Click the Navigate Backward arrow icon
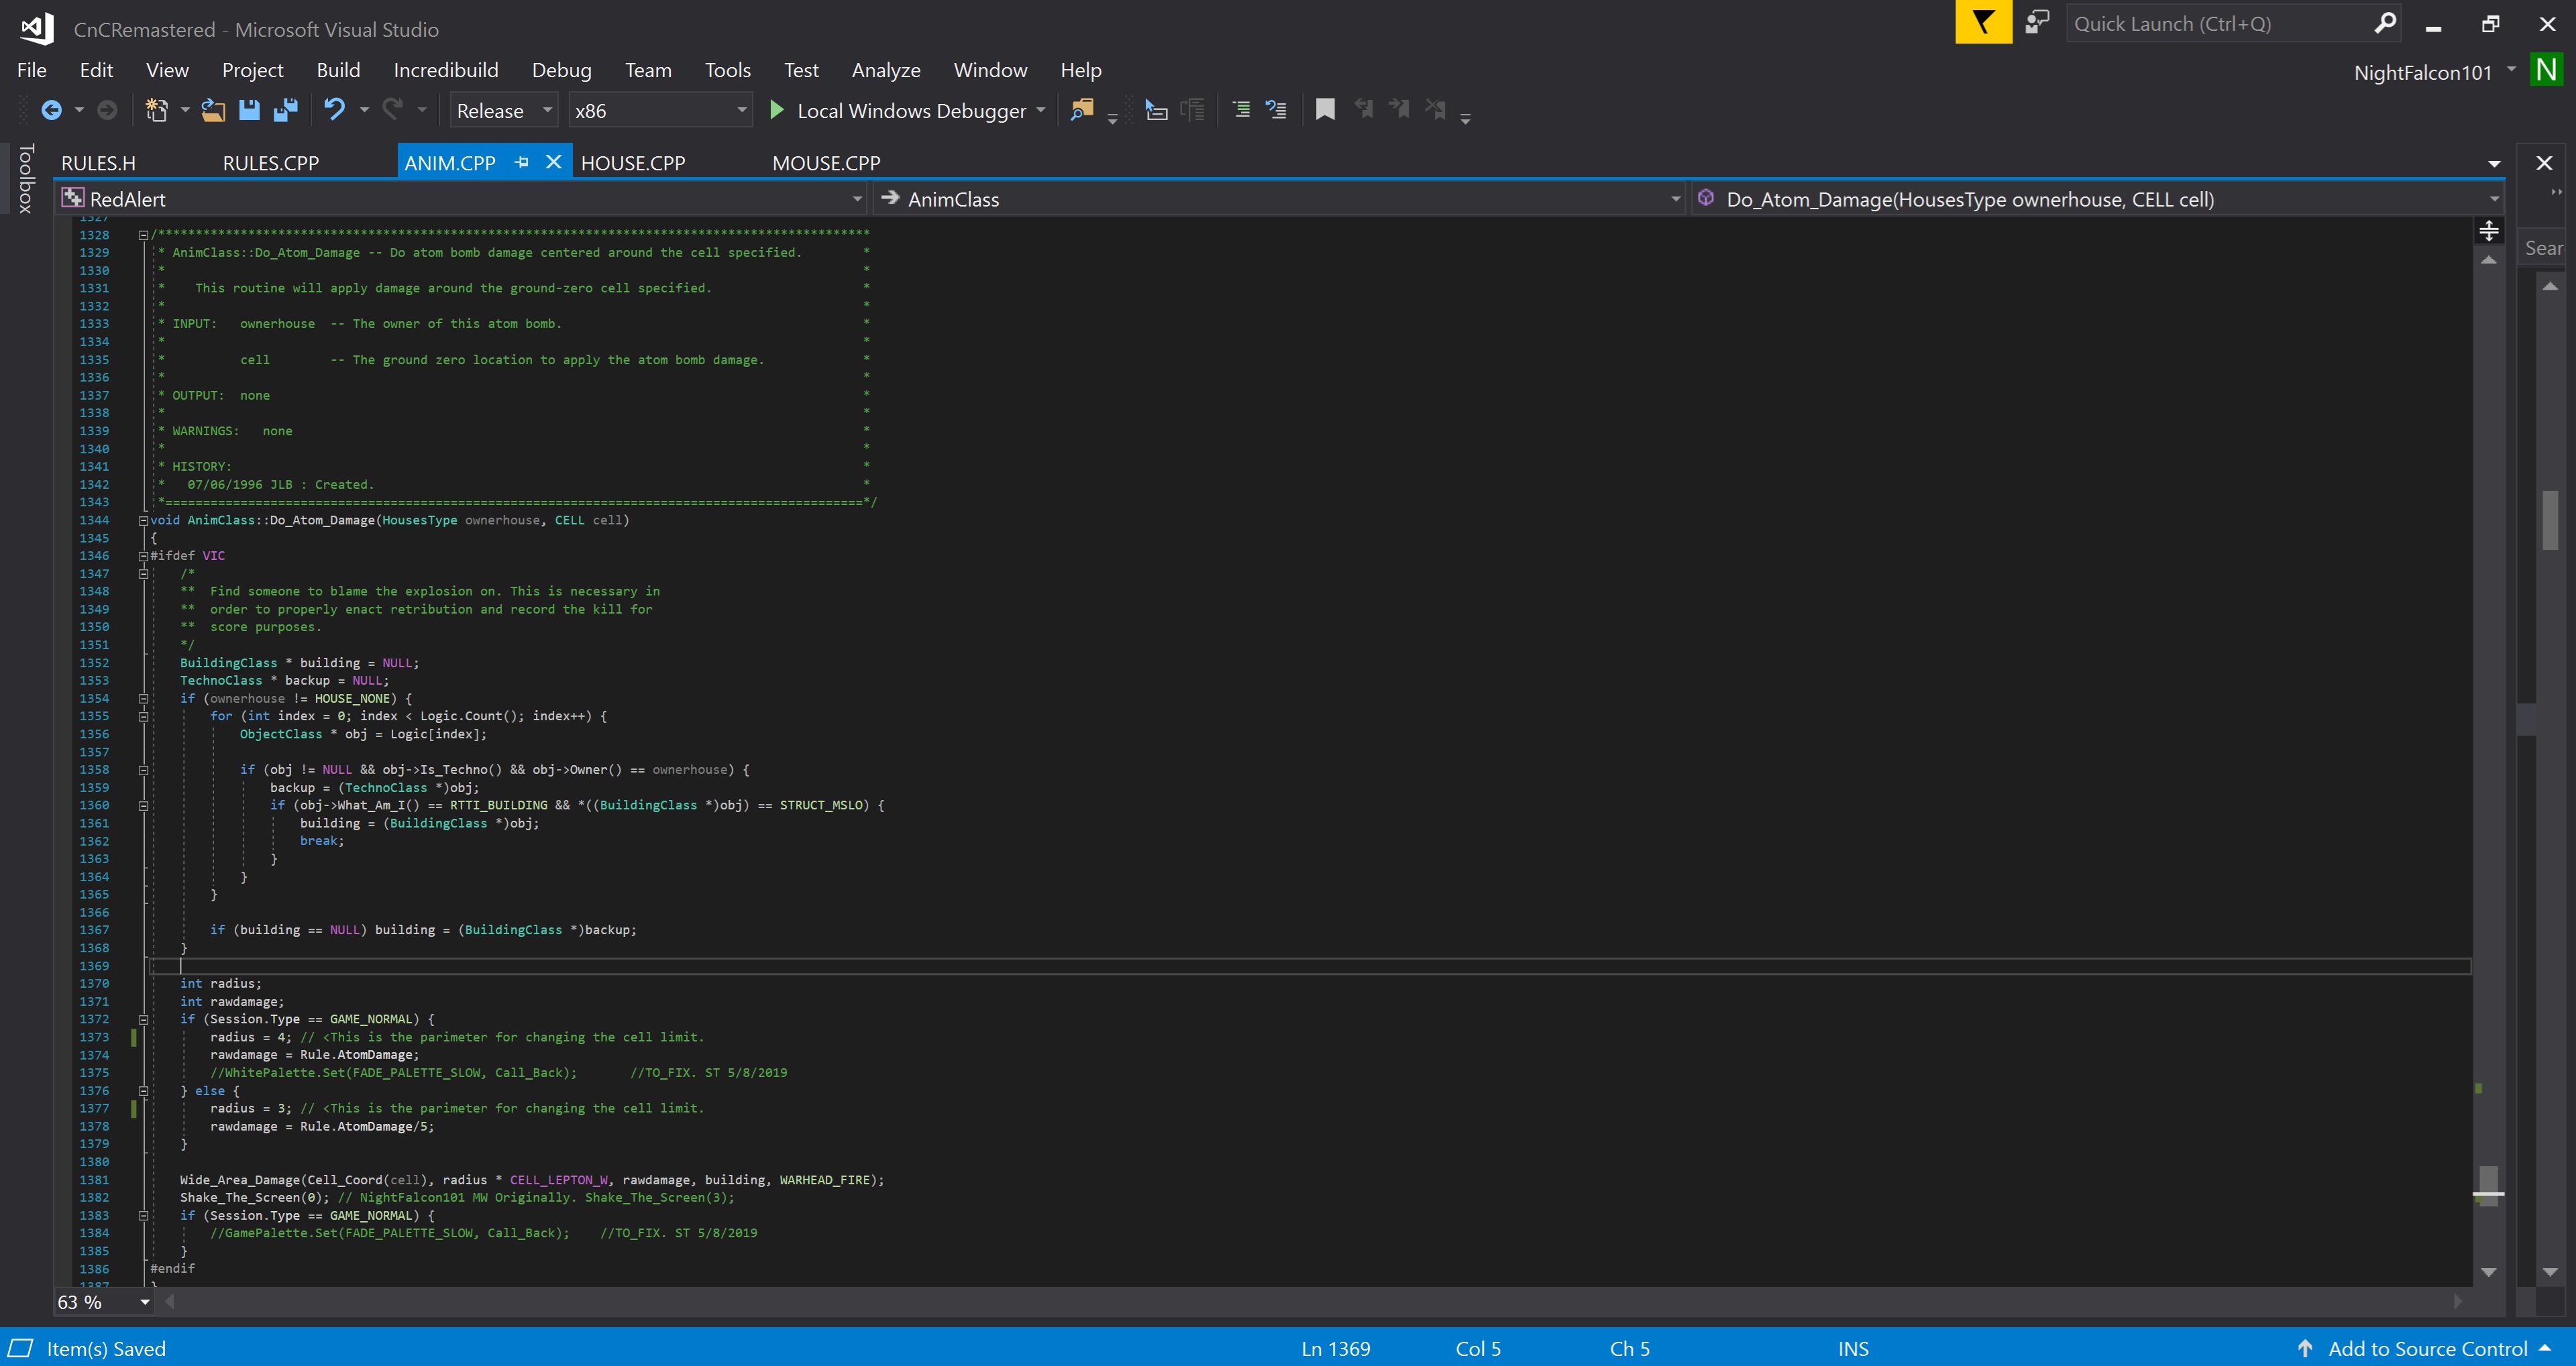Screen dimensions: 2576x1366 coord(51,110)
